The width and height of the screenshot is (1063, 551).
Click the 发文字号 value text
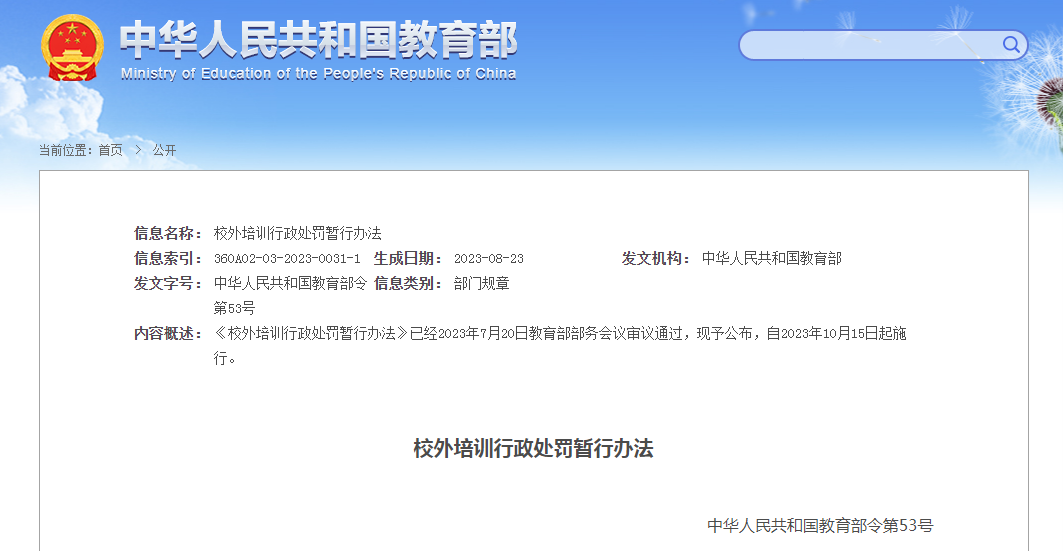(x=290, y=283)
